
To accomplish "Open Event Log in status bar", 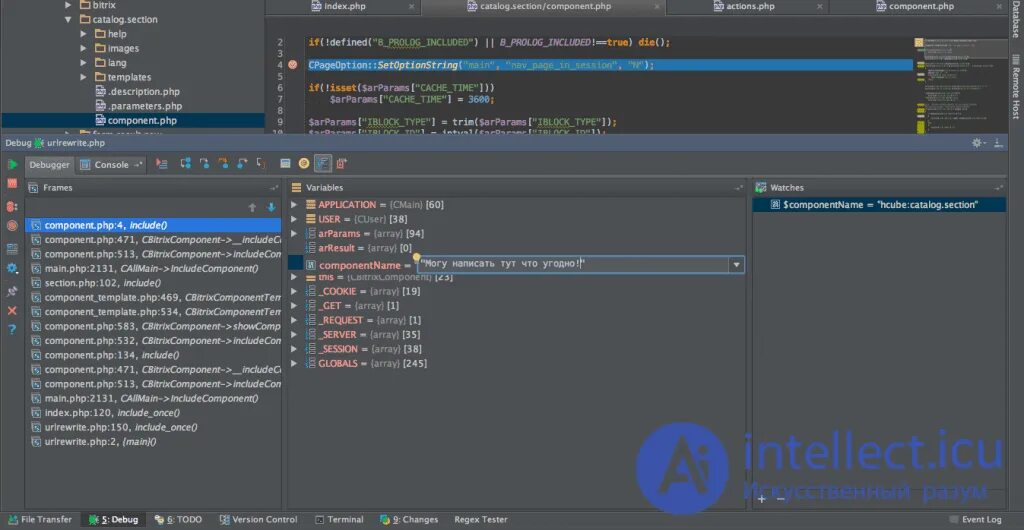I will (x=974, y=520).
